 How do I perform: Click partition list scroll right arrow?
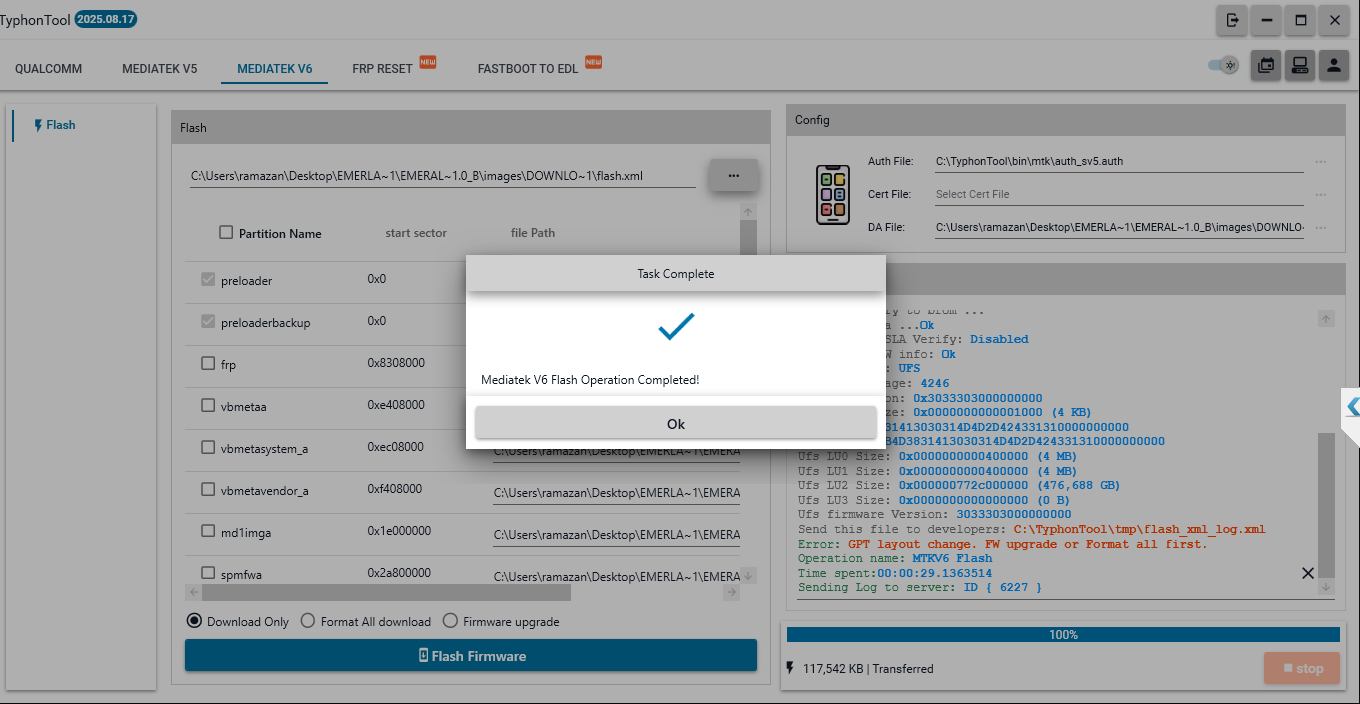(x=731, y=592)
